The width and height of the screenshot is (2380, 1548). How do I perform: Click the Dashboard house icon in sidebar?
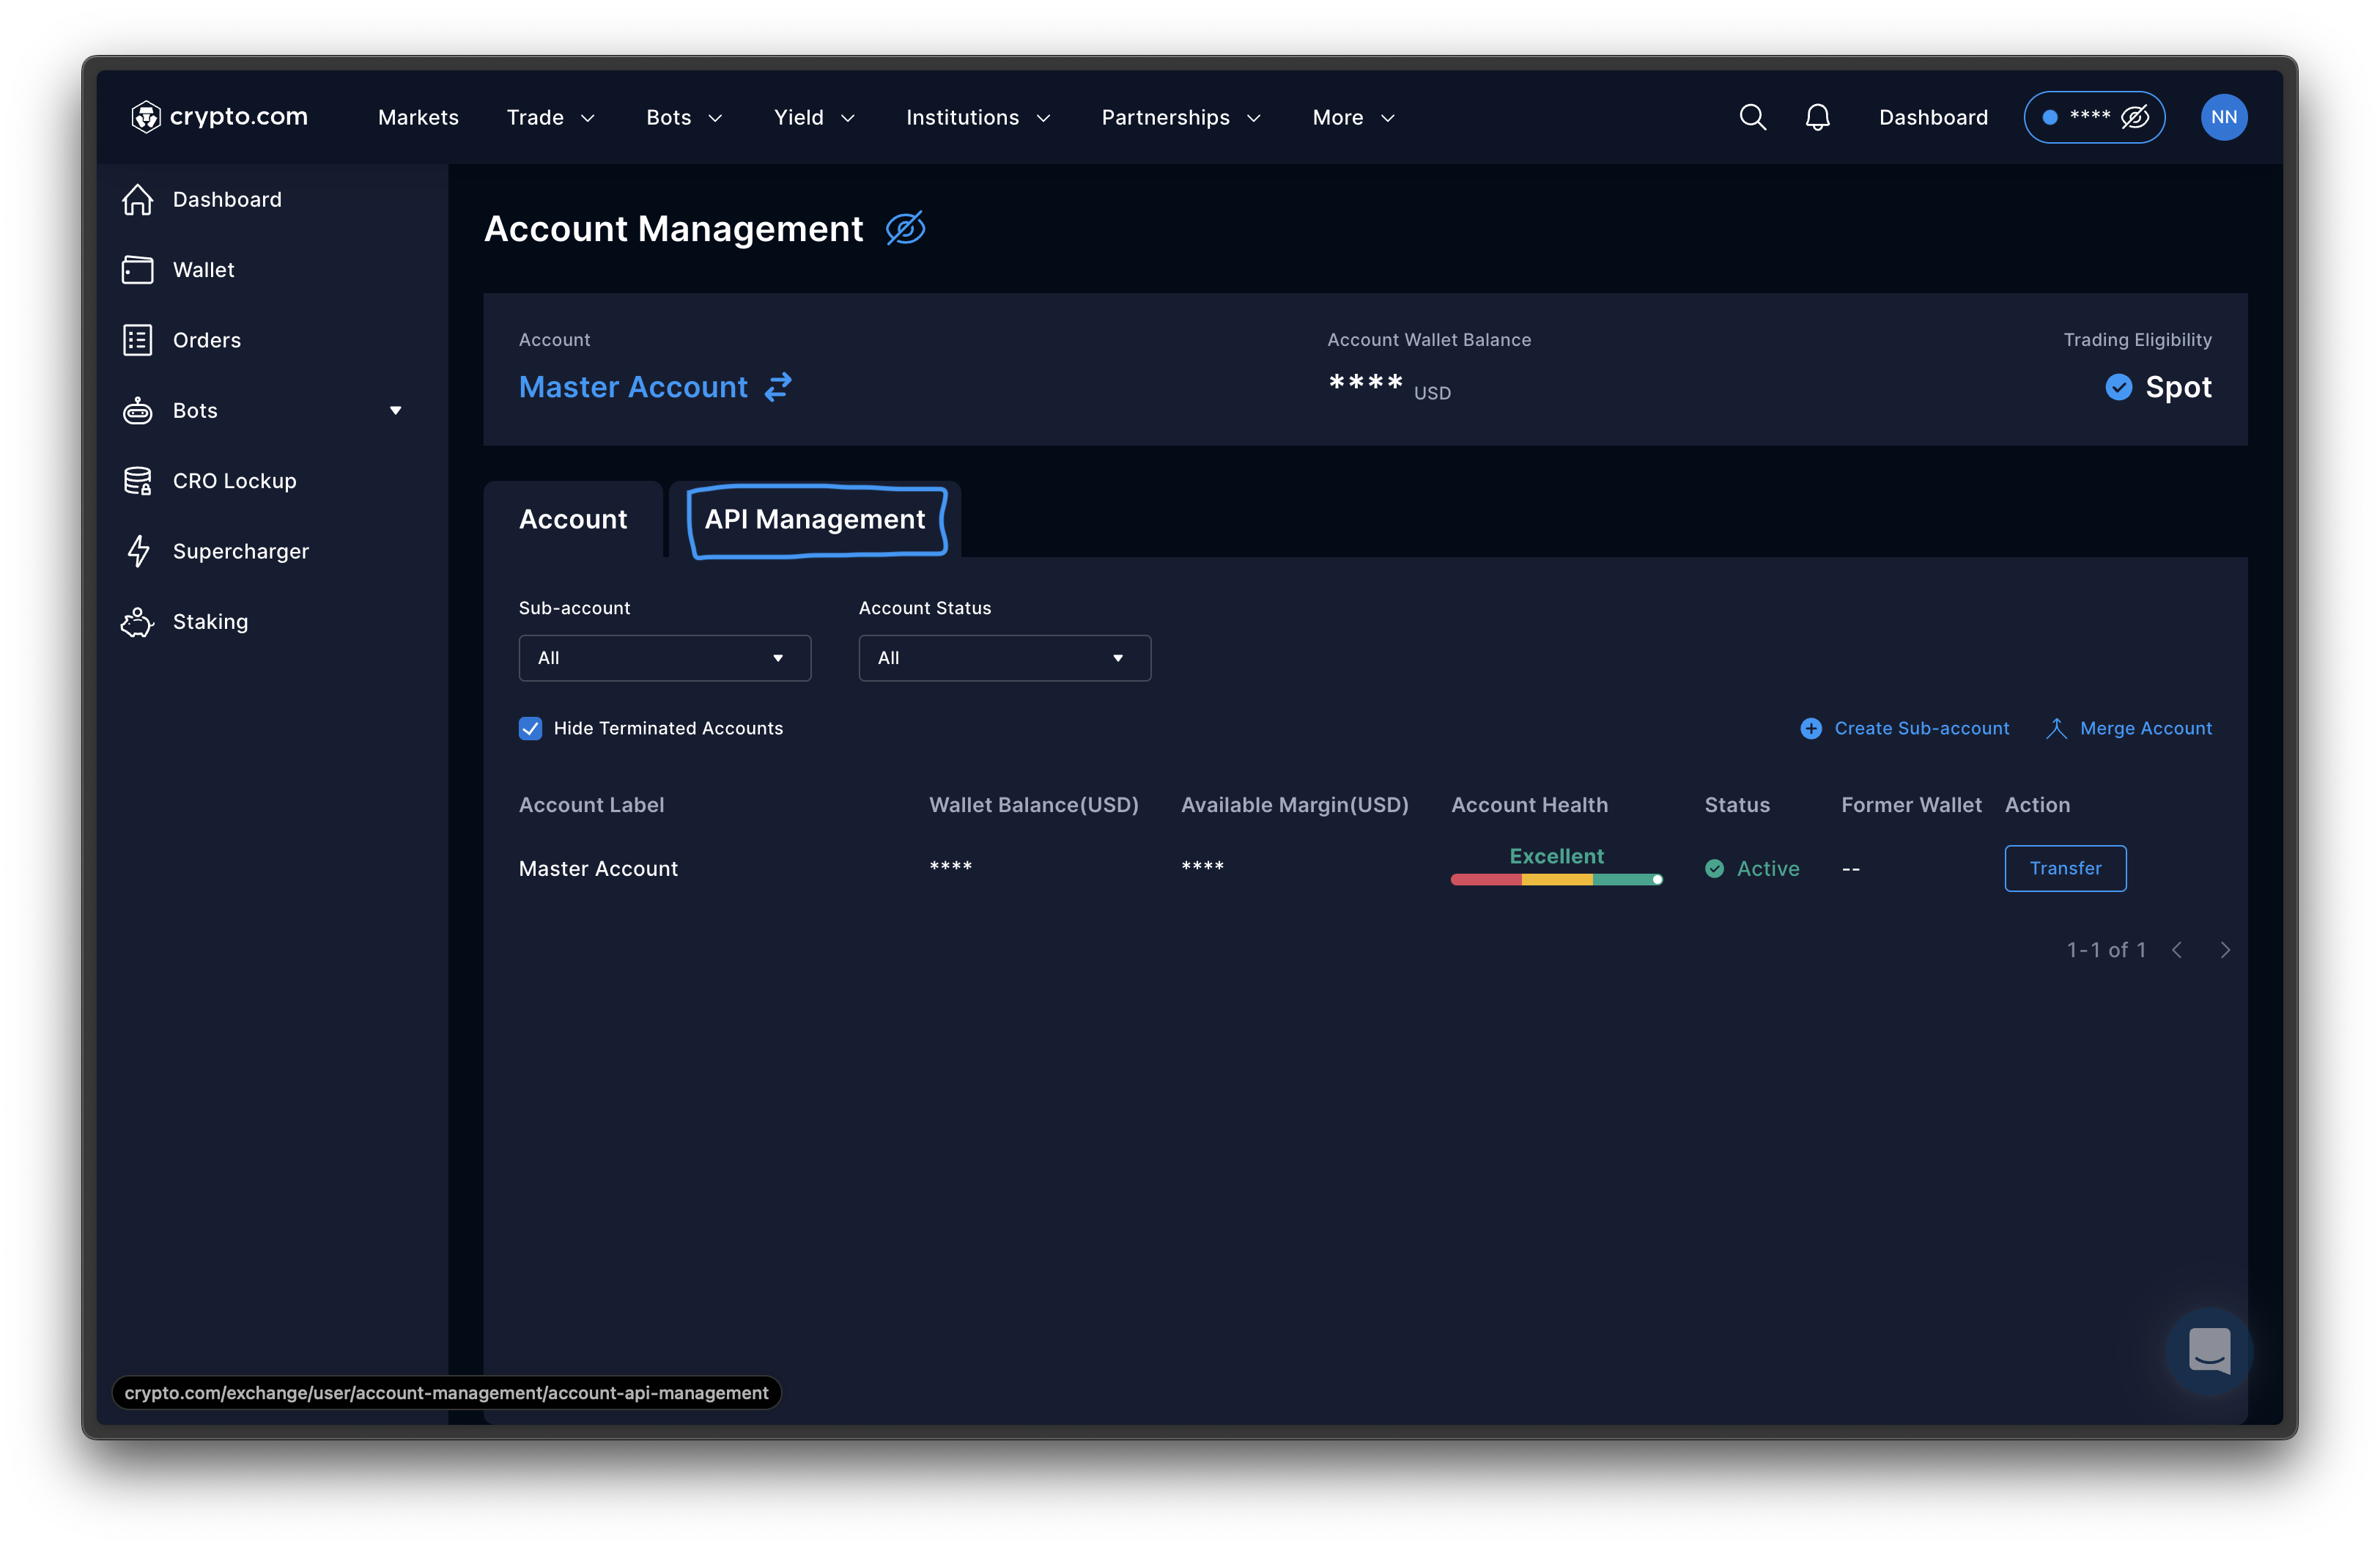click(138, 199)
